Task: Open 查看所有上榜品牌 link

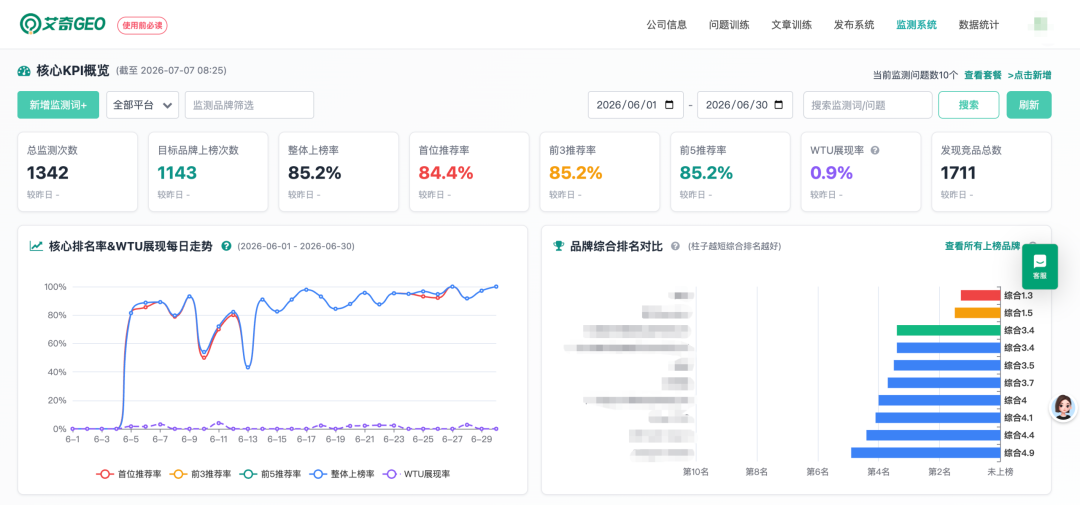Action: pyautogui.click(x=982, y=246)
